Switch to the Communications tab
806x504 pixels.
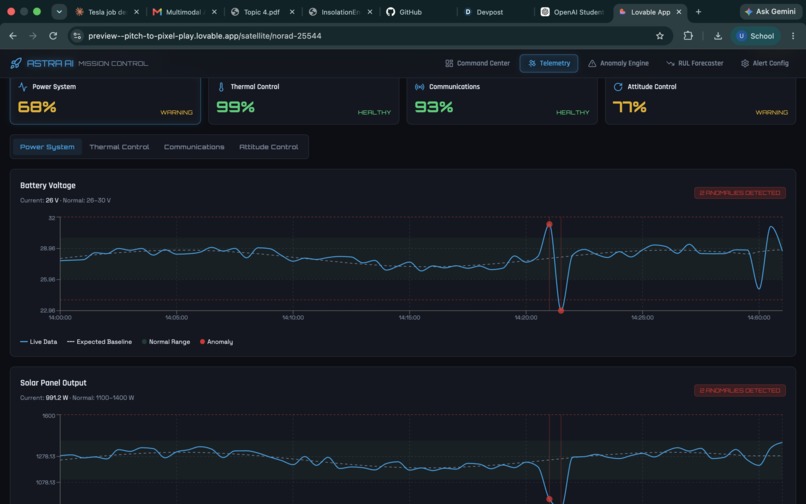[194, 147]
